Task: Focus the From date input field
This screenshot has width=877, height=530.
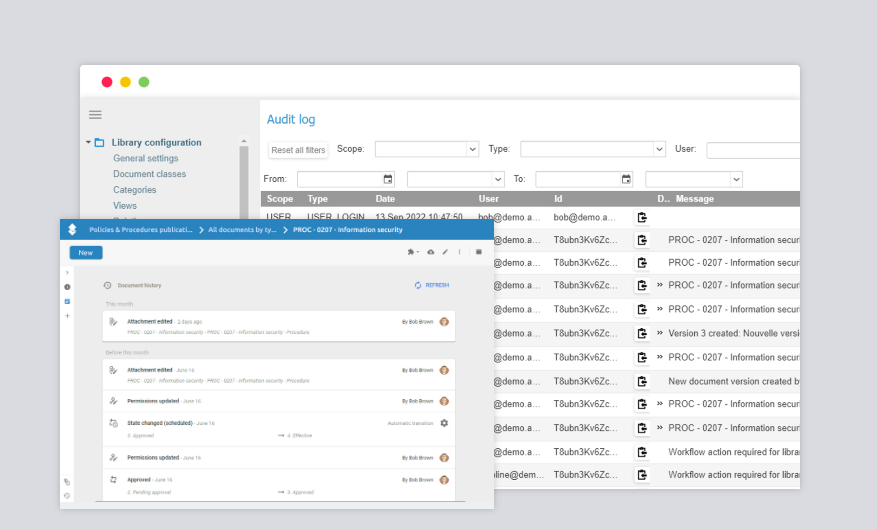Action: coord(340,179)
